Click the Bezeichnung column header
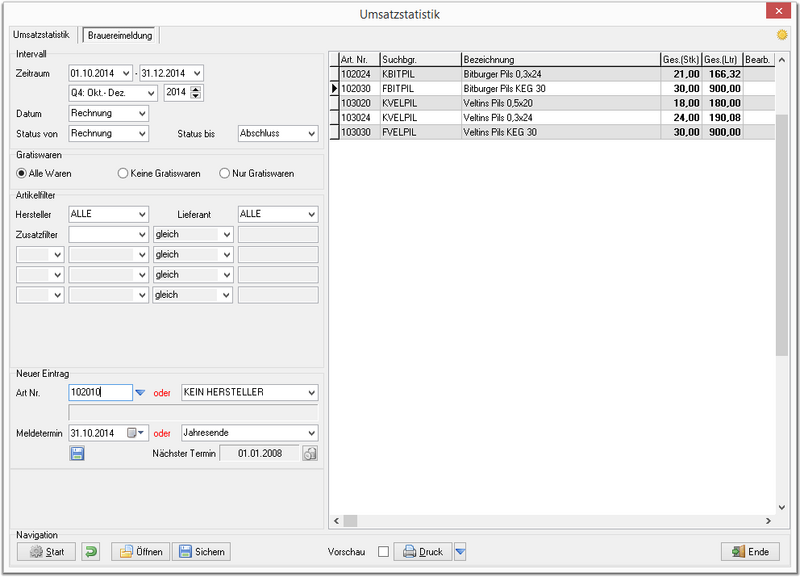 (x=561, y=60)
